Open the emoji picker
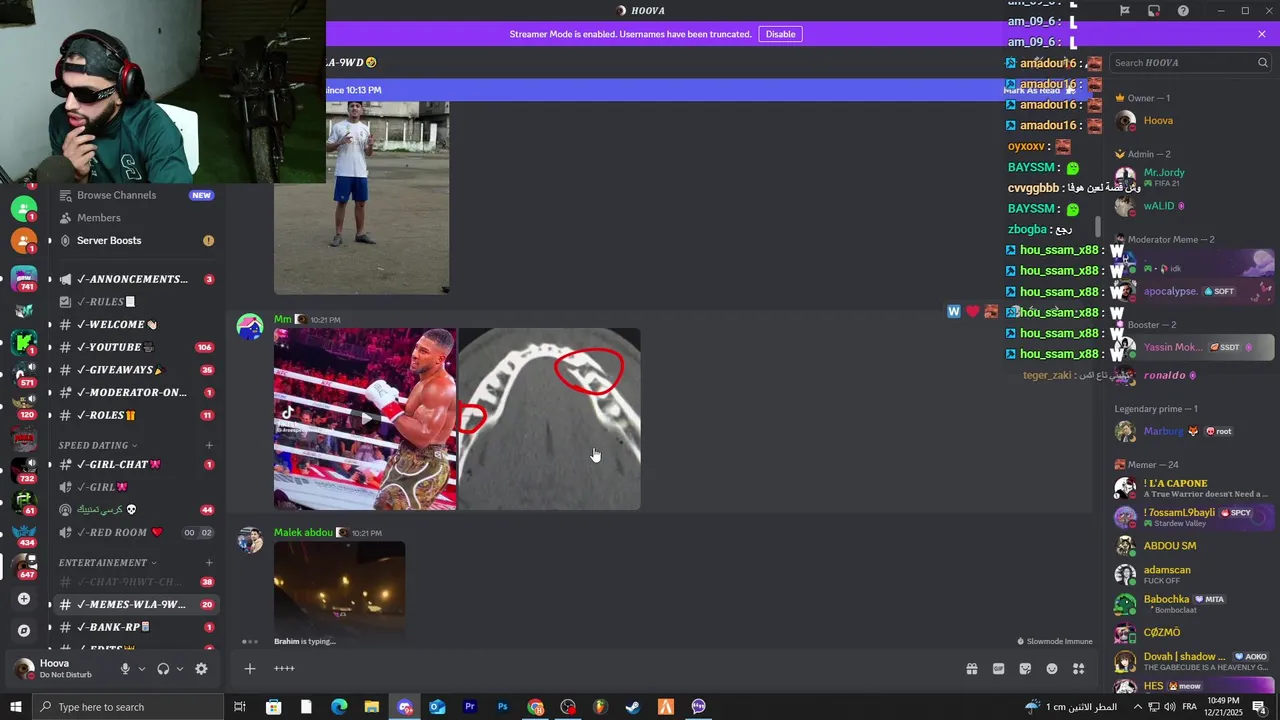The width and height of the screenshot is (1280, 720). point(1052,669)
